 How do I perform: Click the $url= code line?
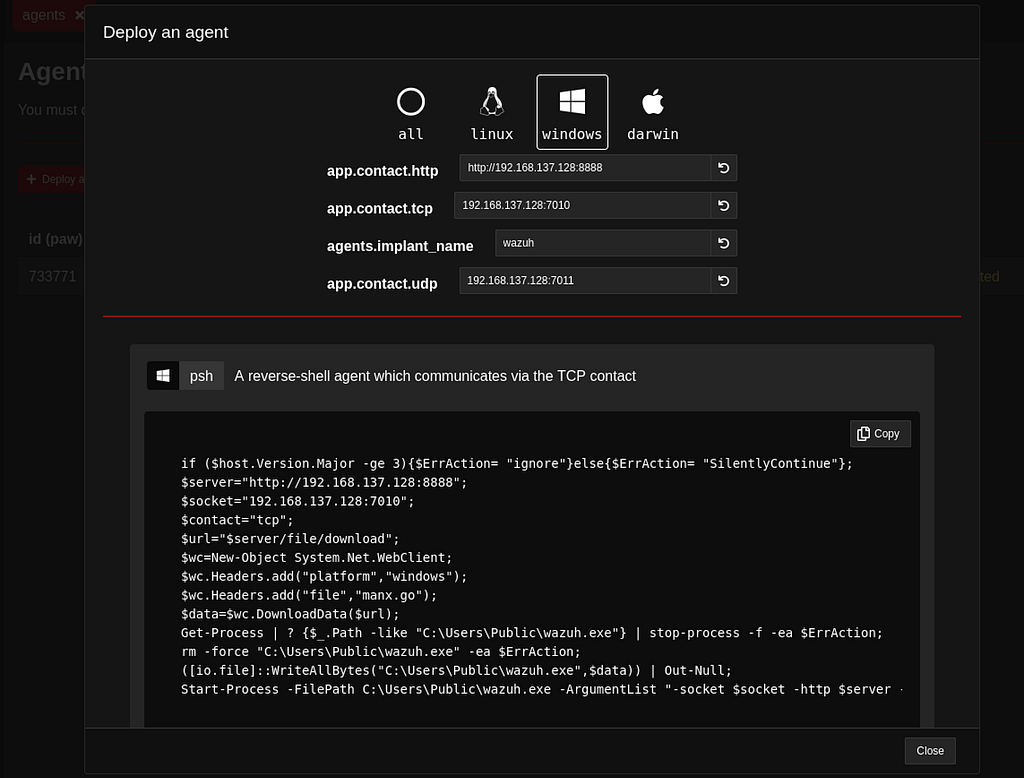coord(290,539)
